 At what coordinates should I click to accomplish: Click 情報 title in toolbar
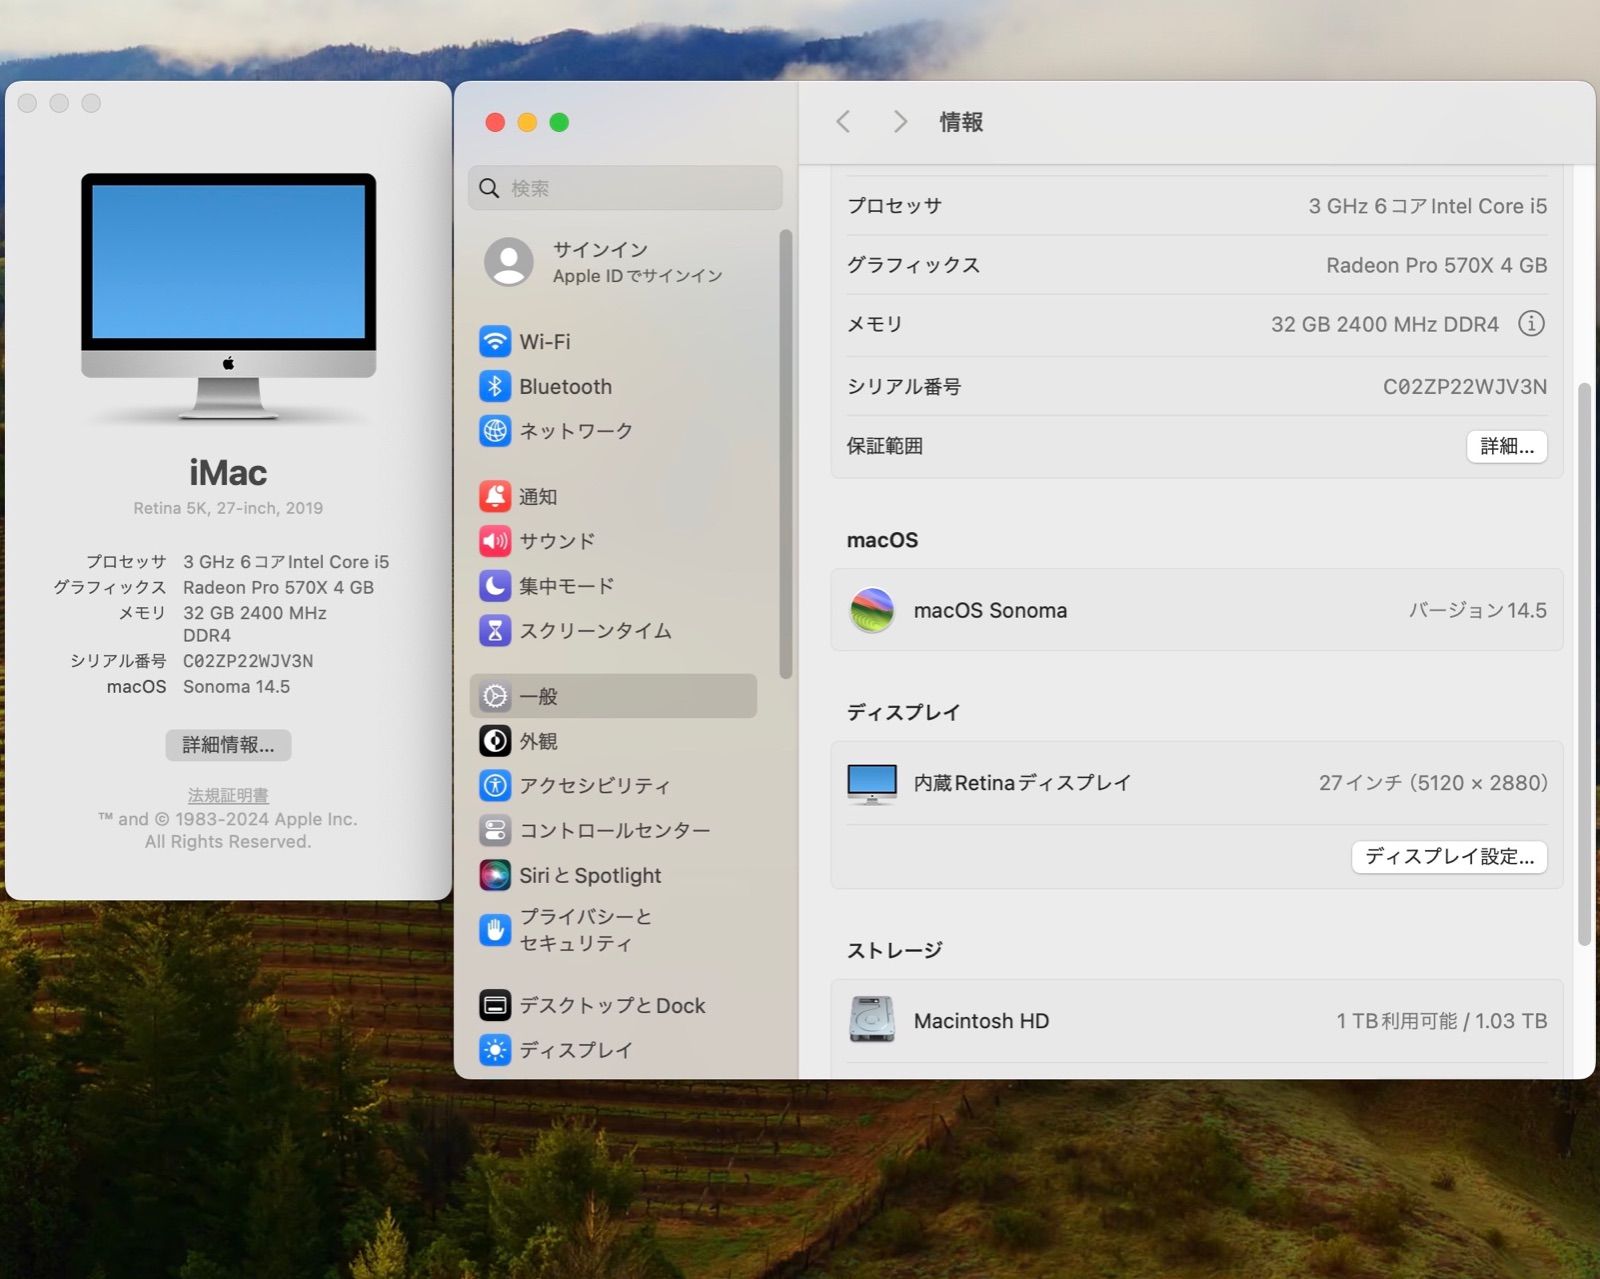pyautogui.click(x=961, y=122)
